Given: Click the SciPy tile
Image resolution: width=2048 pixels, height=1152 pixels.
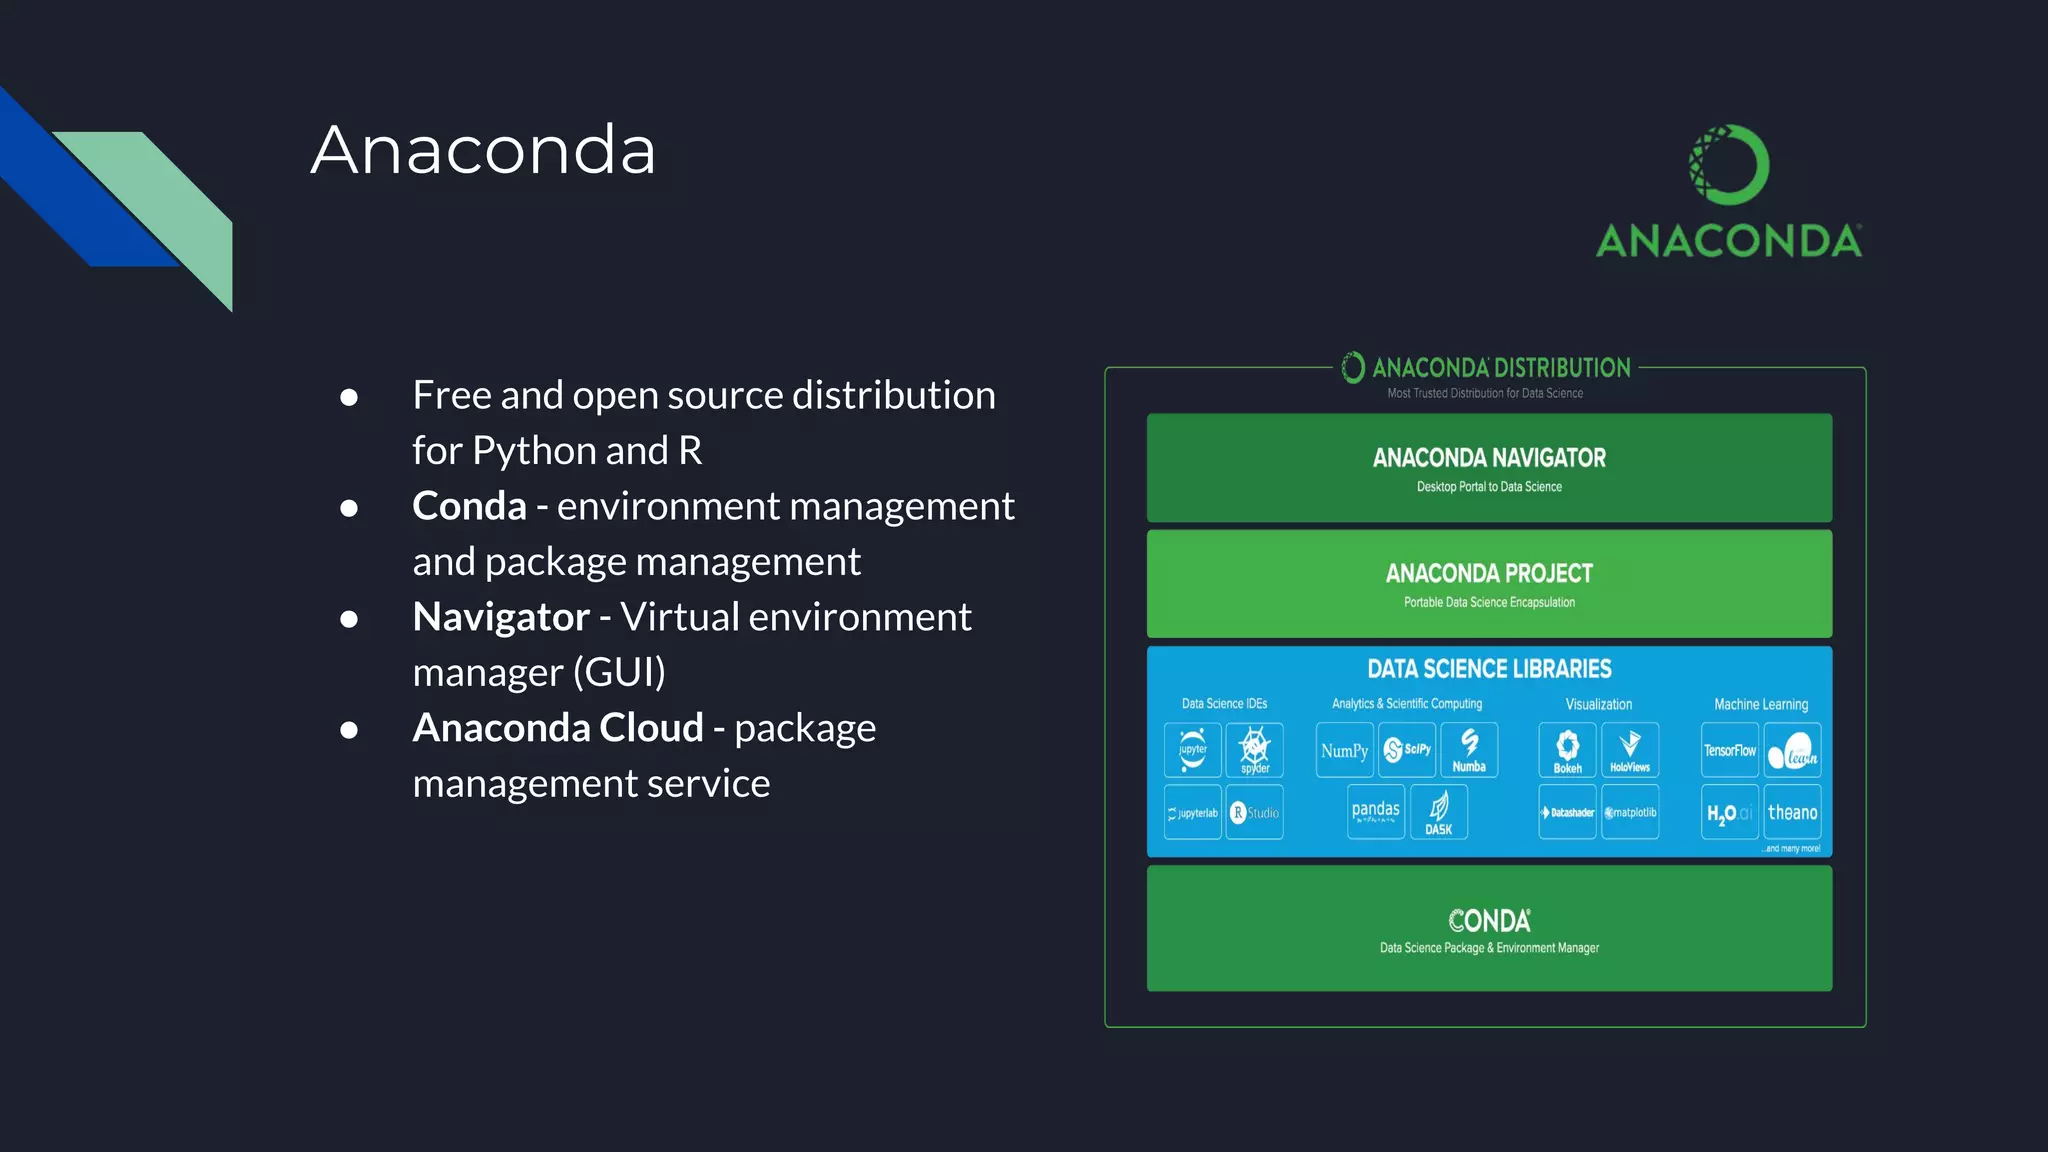Looking at the screenshot, I should (1407, 750).
